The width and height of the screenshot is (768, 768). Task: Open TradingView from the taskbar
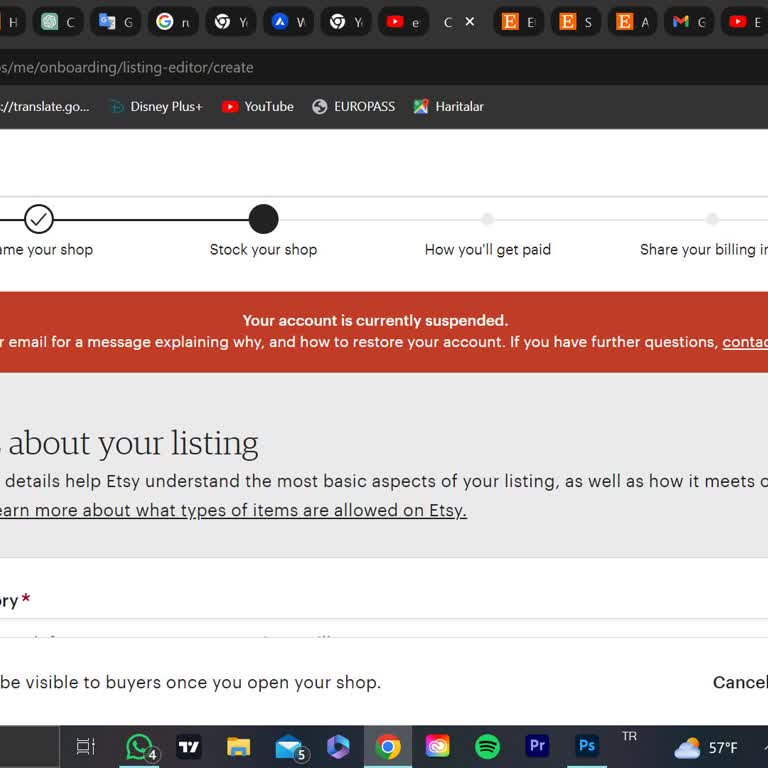189,746
